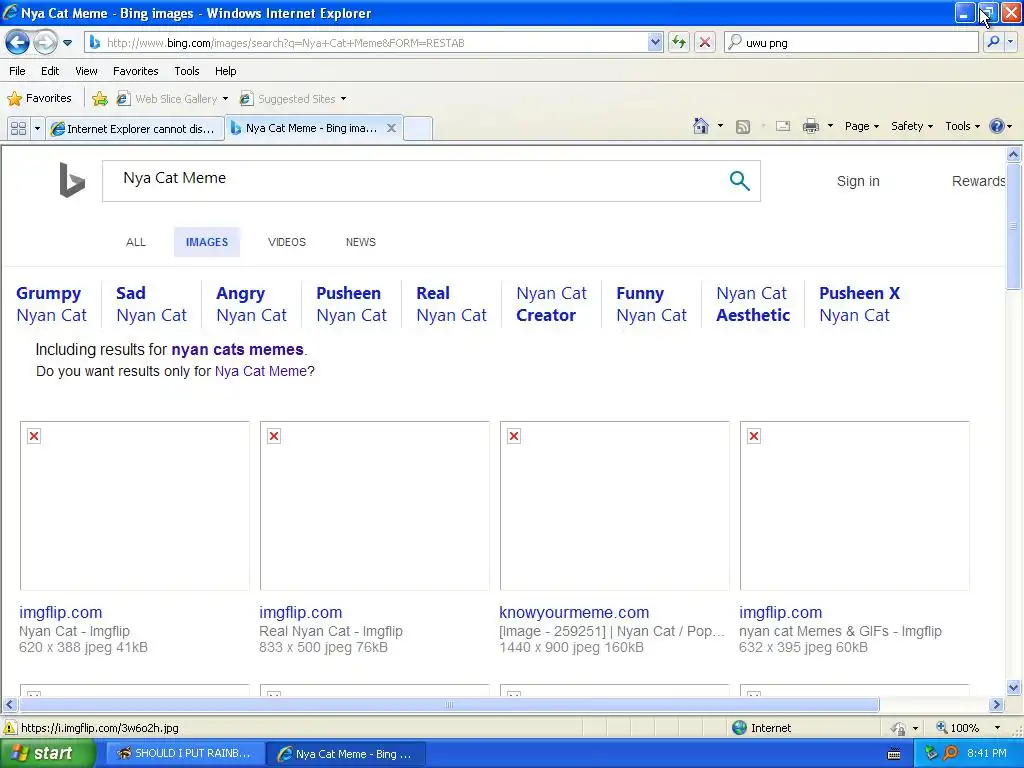Open the Edit menu

pyautogui.click(x=50, y=71)
